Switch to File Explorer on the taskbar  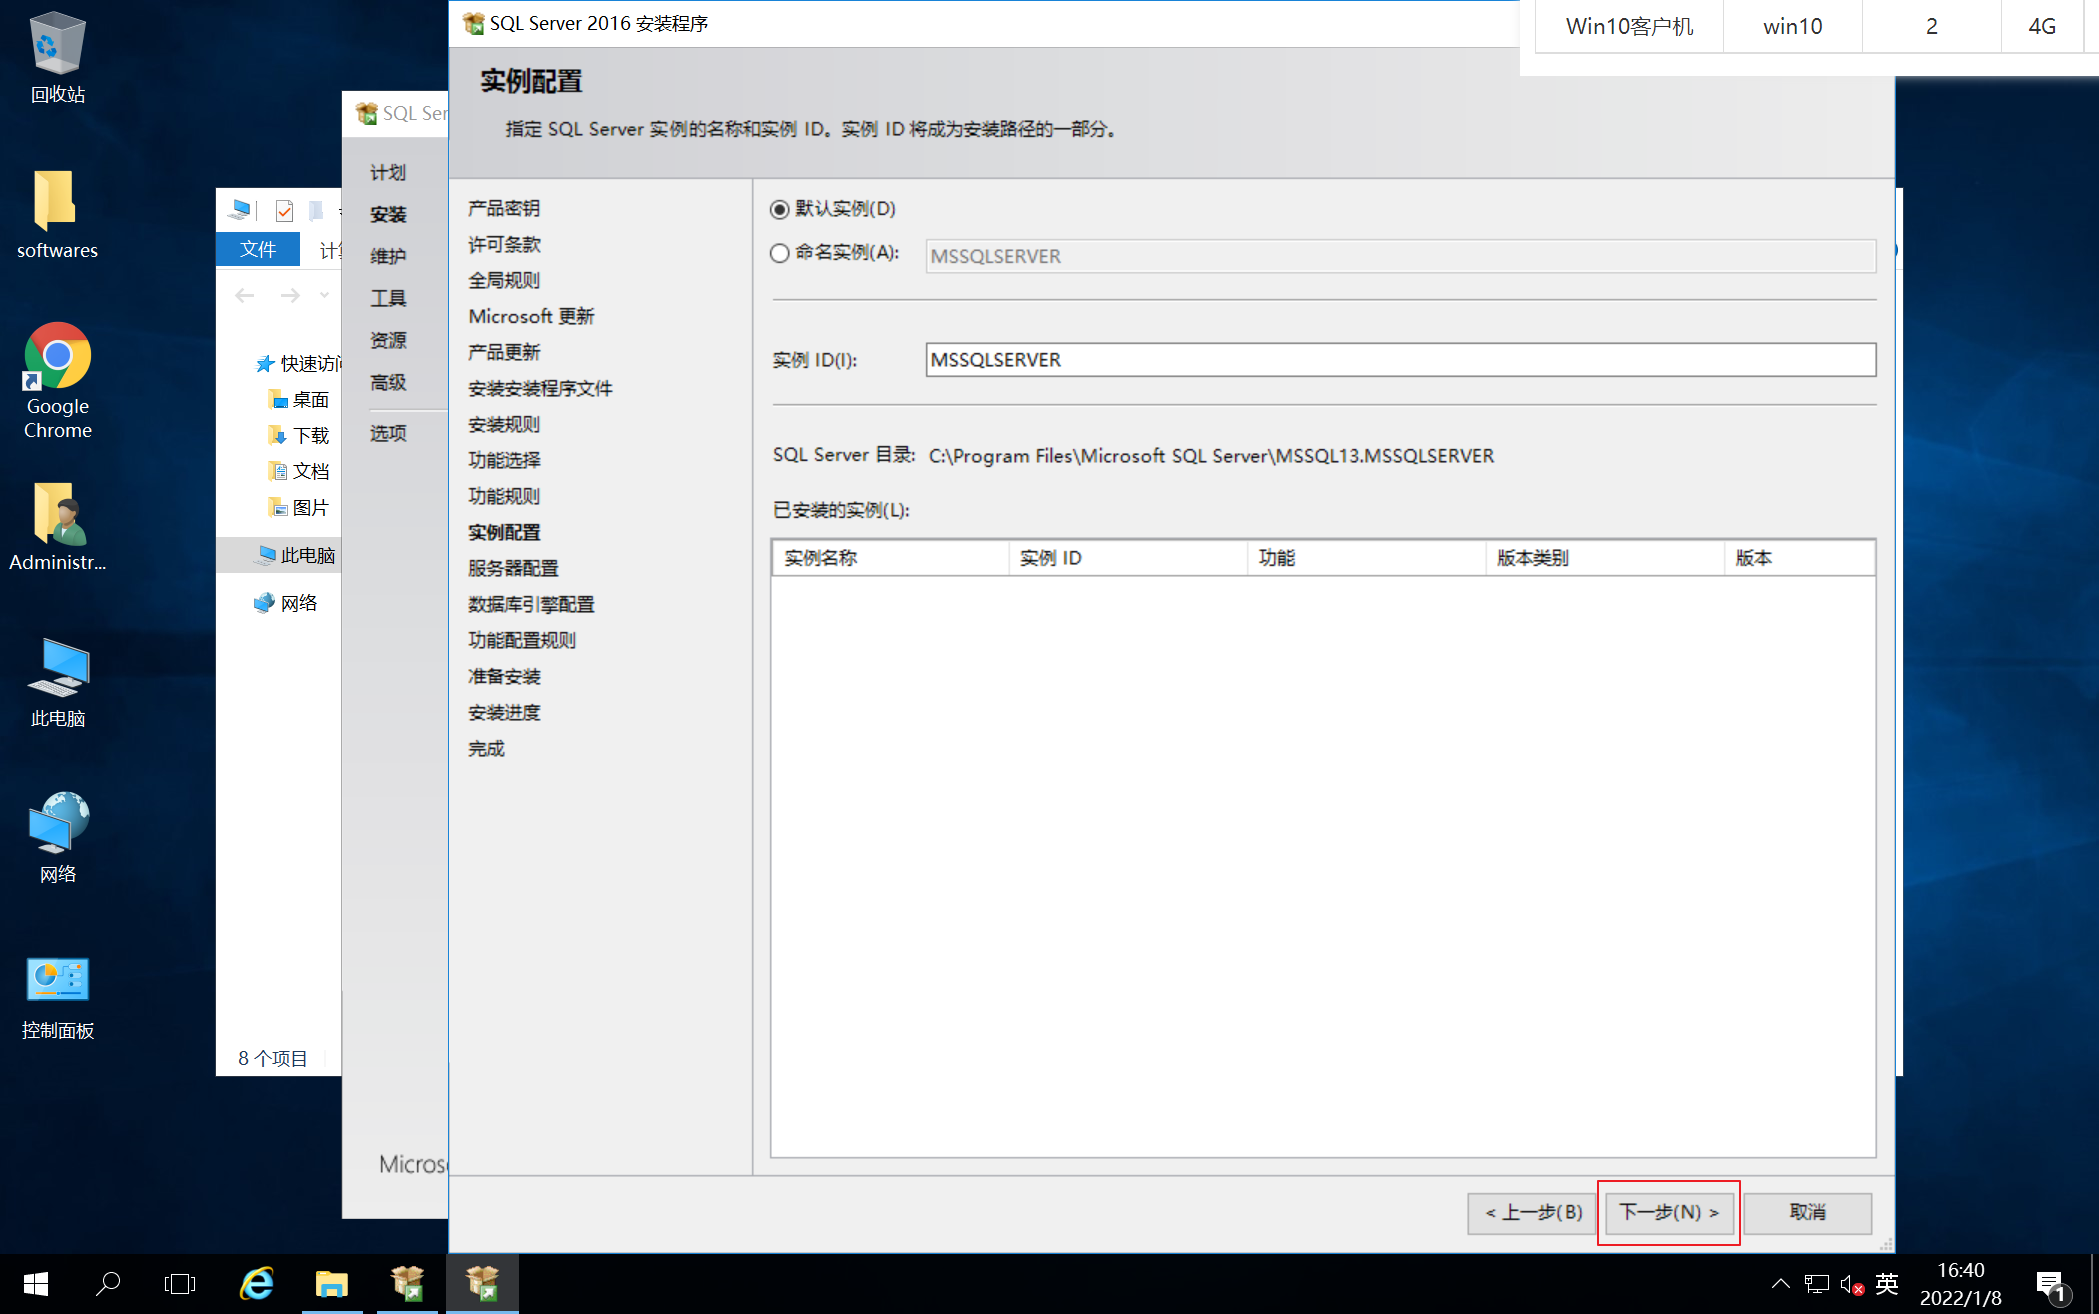coord(332,1284)
